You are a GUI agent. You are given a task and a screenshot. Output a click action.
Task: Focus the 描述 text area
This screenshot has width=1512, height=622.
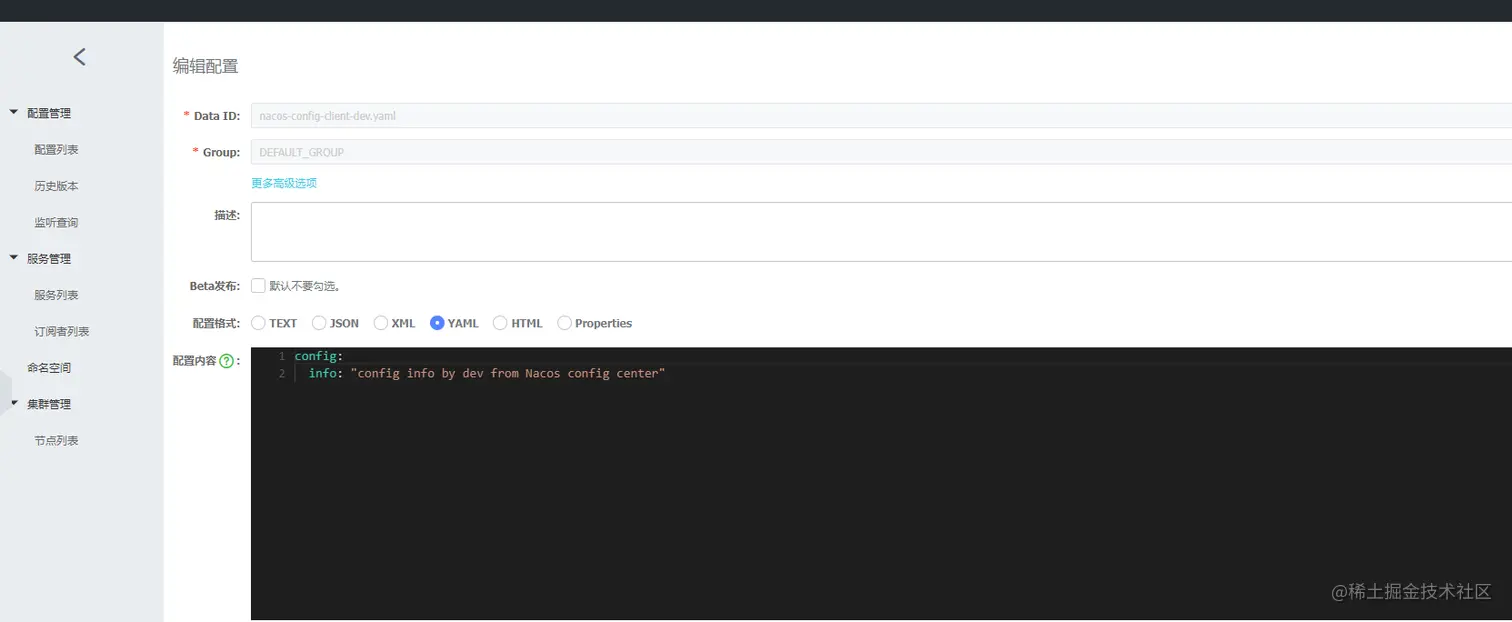point(881,232)
